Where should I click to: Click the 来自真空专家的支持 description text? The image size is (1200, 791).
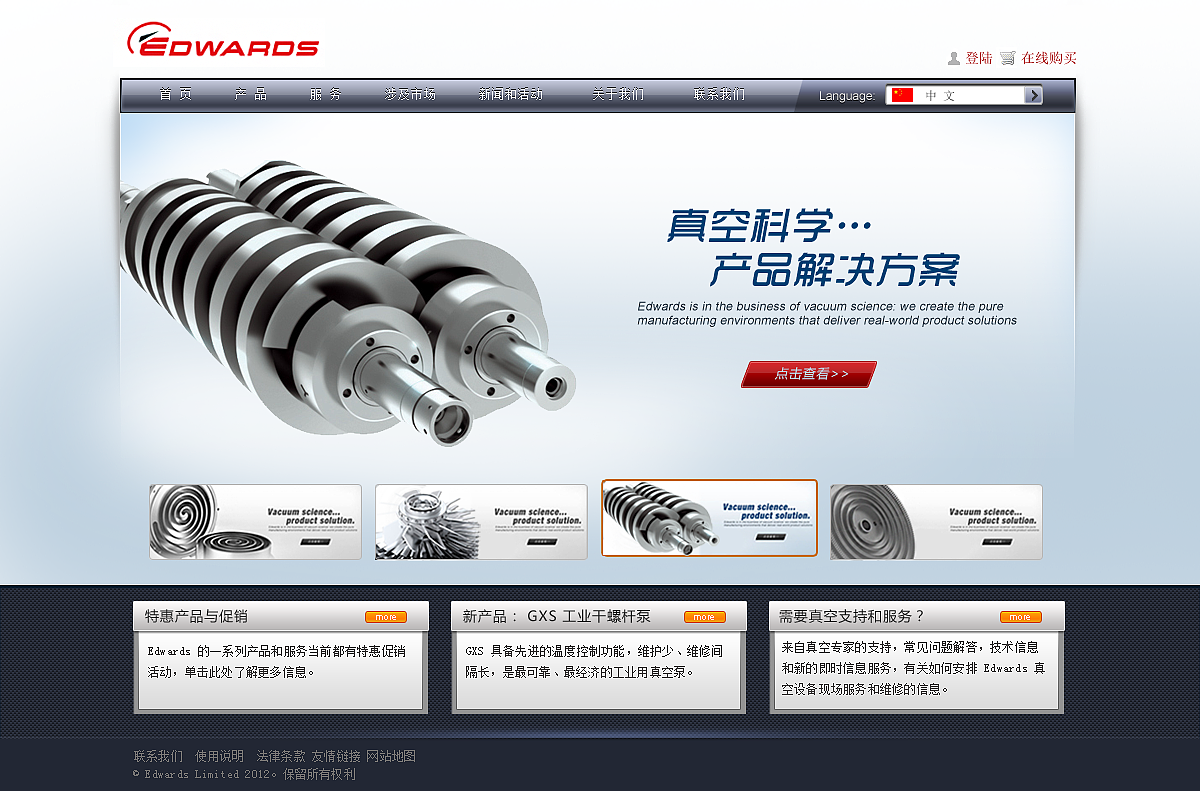point(913,668)
